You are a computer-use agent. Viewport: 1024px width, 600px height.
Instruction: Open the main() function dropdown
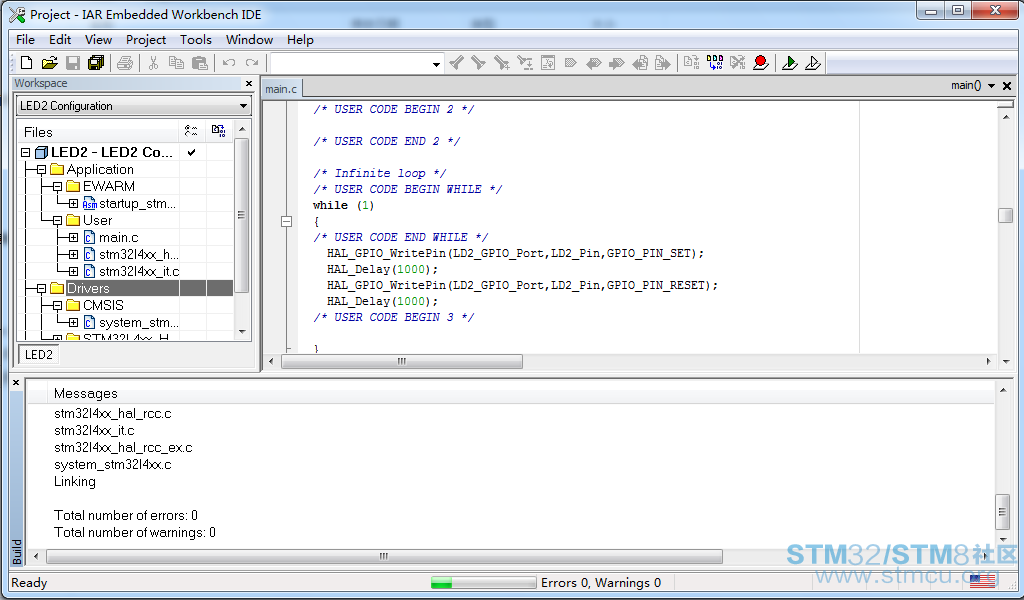tap(991, 86)
